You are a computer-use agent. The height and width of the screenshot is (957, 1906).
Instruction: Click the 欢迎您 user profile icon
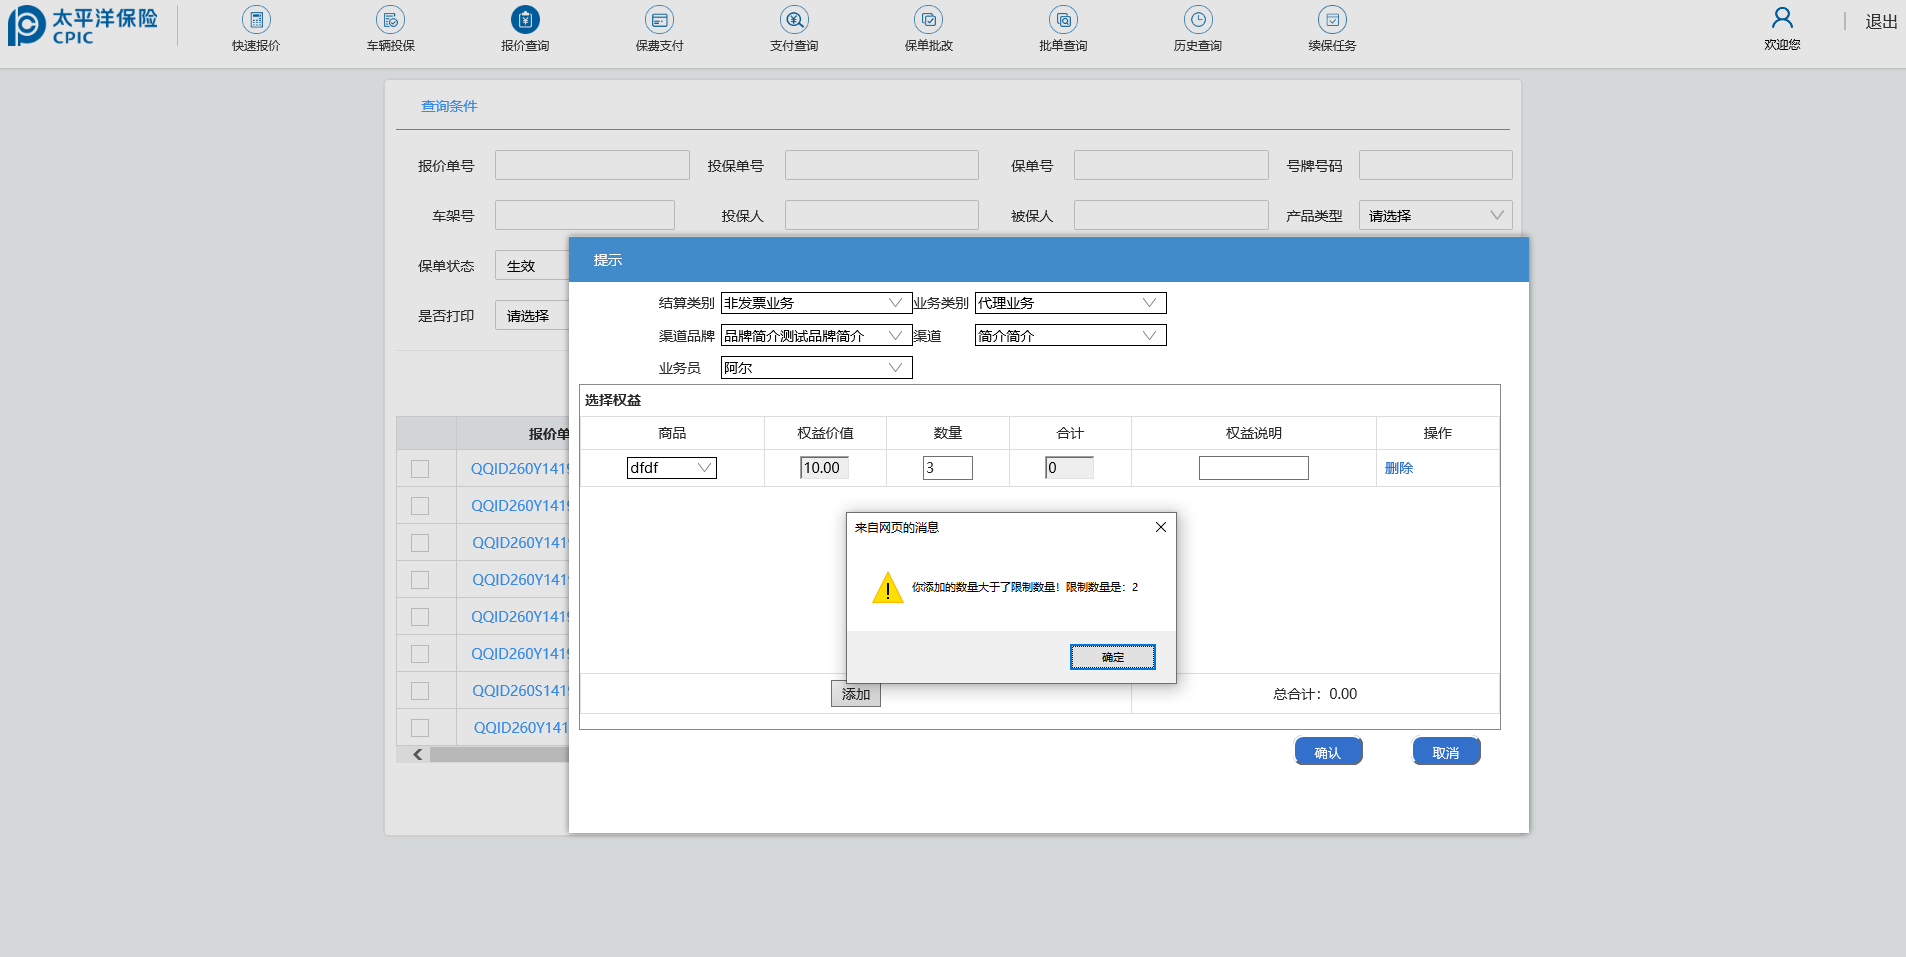point(1782,18)
